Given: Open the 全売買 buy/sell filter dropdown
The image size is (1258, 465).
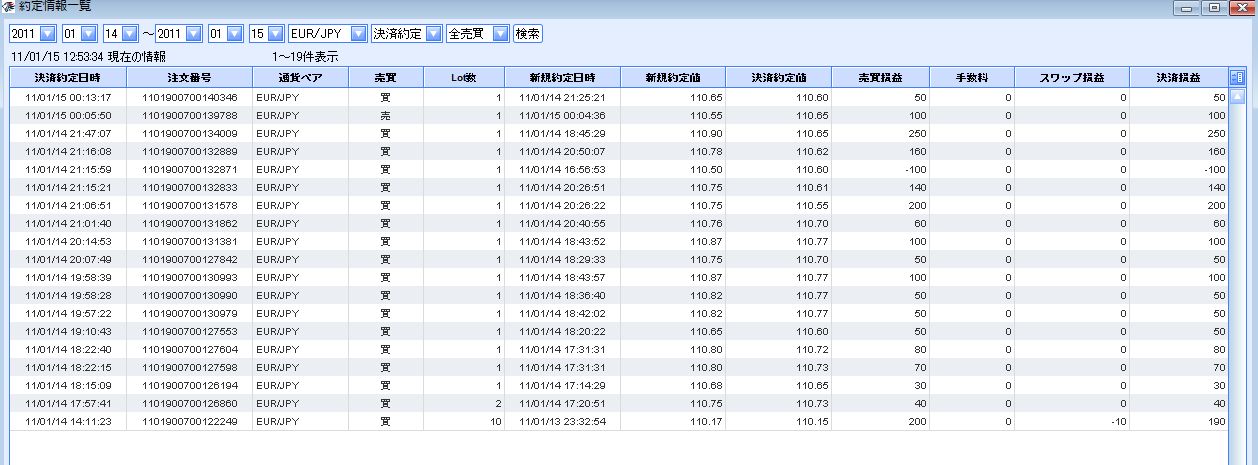Looking at the screenshot, I should 500,34.
